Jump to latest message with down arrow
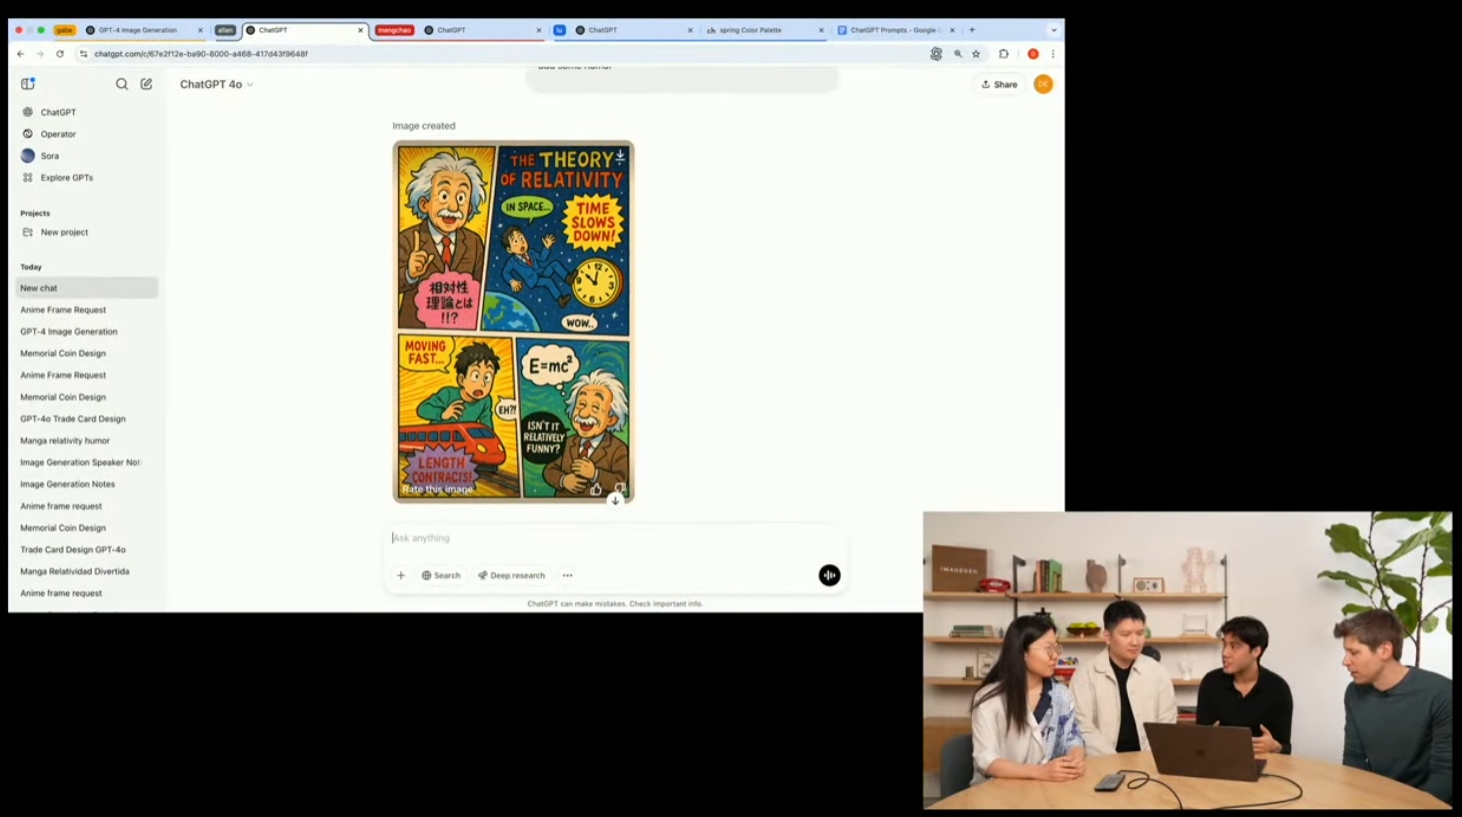 [615, 500]
